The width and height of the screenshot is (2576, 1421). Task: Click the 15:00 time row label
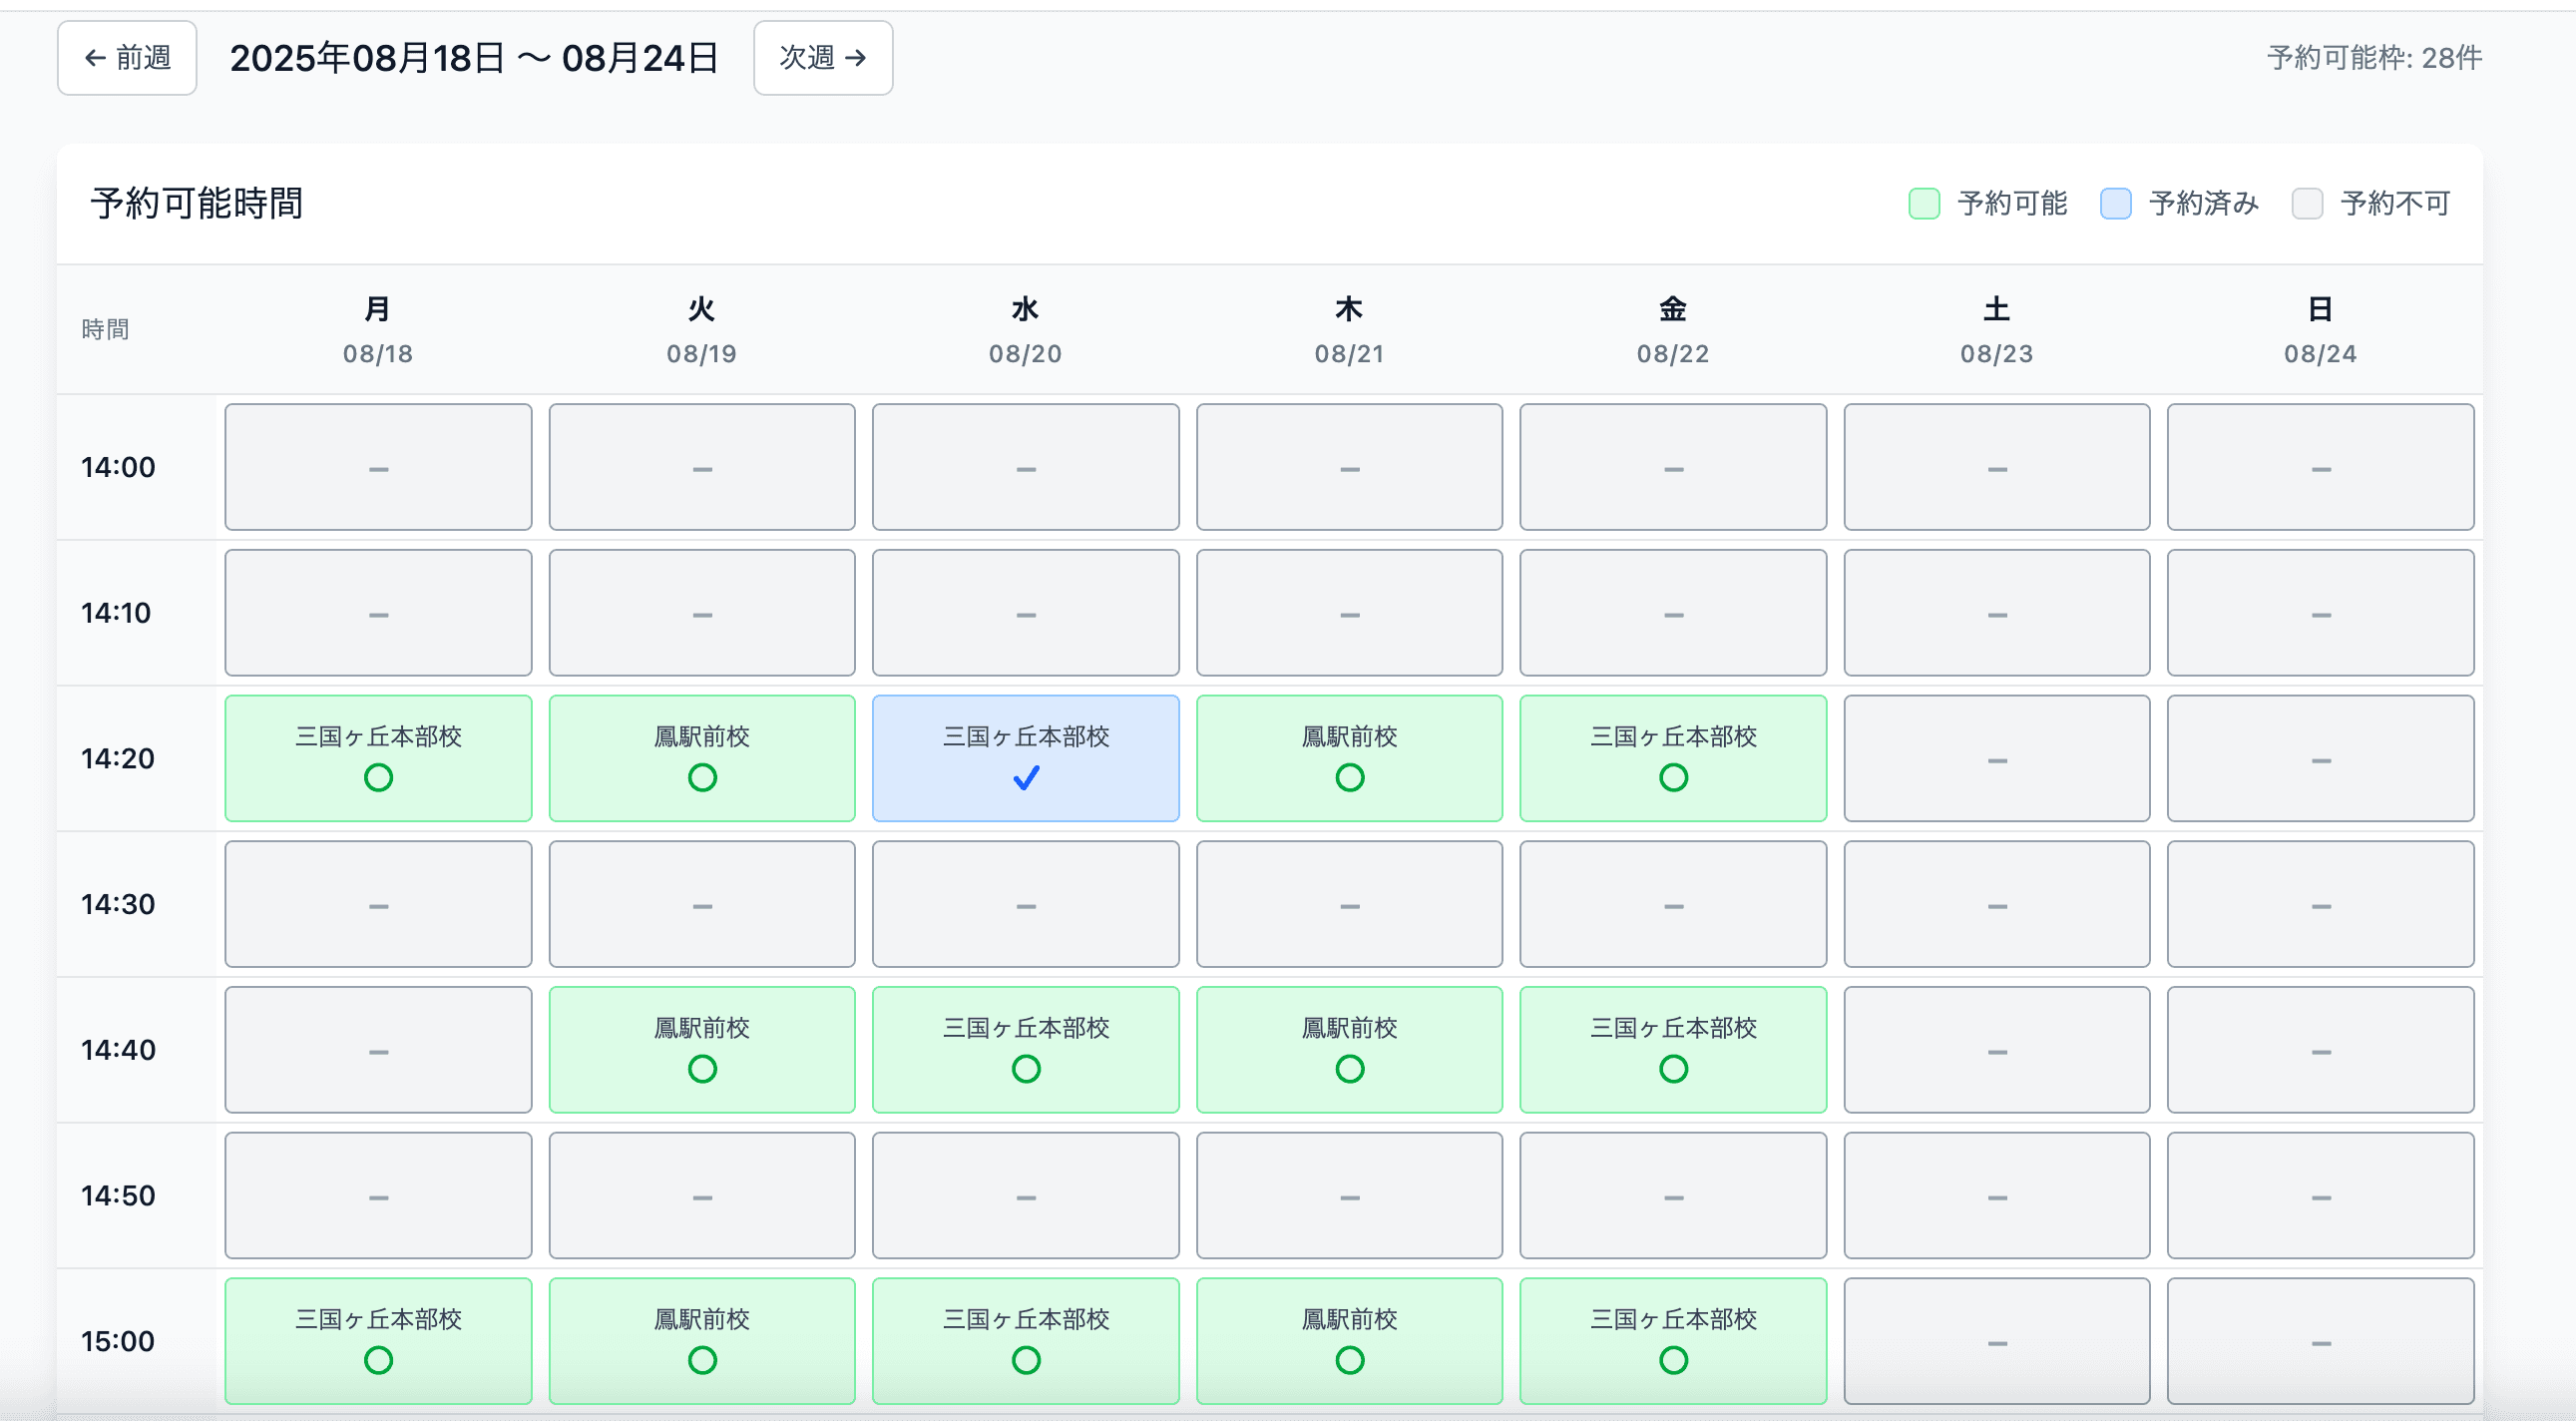118,1341
